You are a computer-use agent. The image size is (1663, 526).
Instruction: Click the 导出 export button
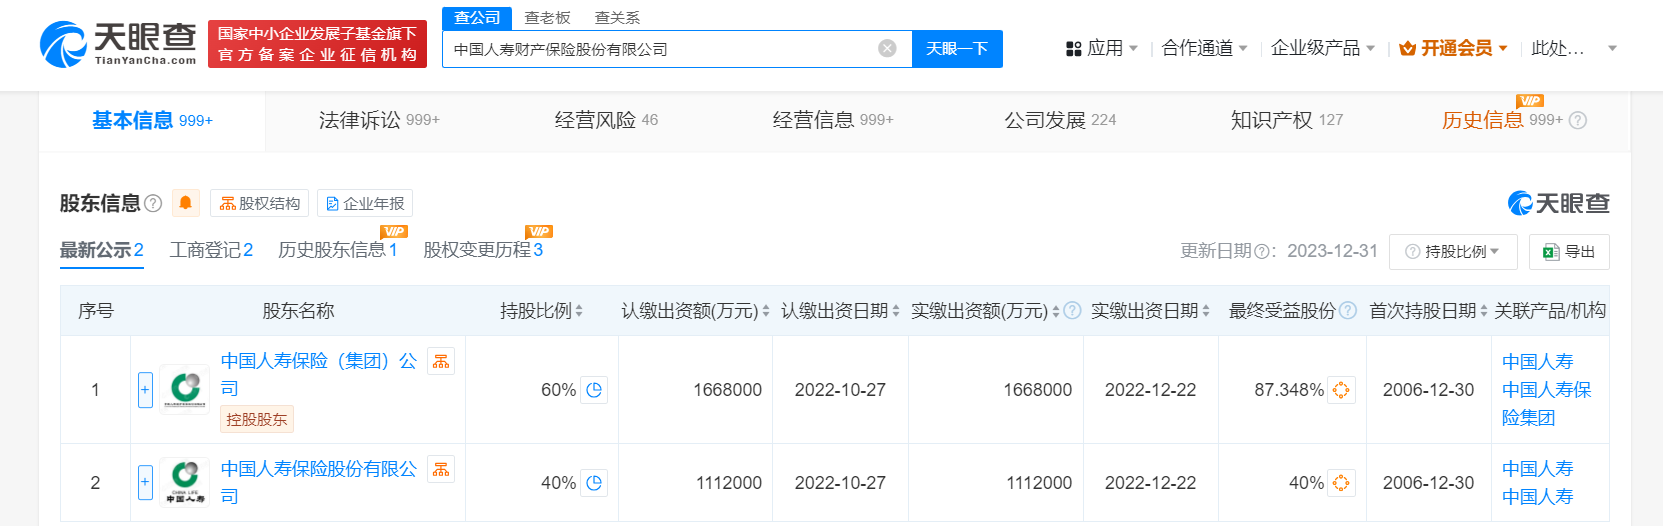pos(1569,252)
